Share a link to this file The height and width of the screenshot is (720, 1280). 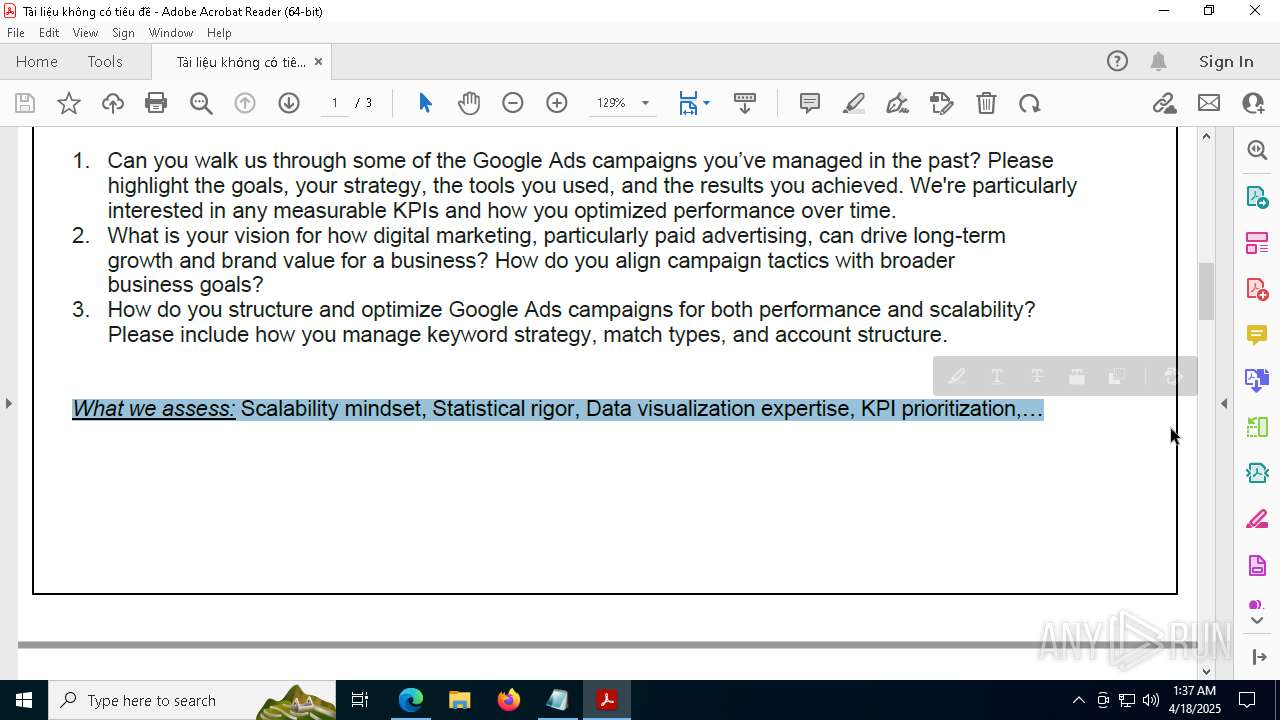pyautogui.click(x=1165, y=103)
